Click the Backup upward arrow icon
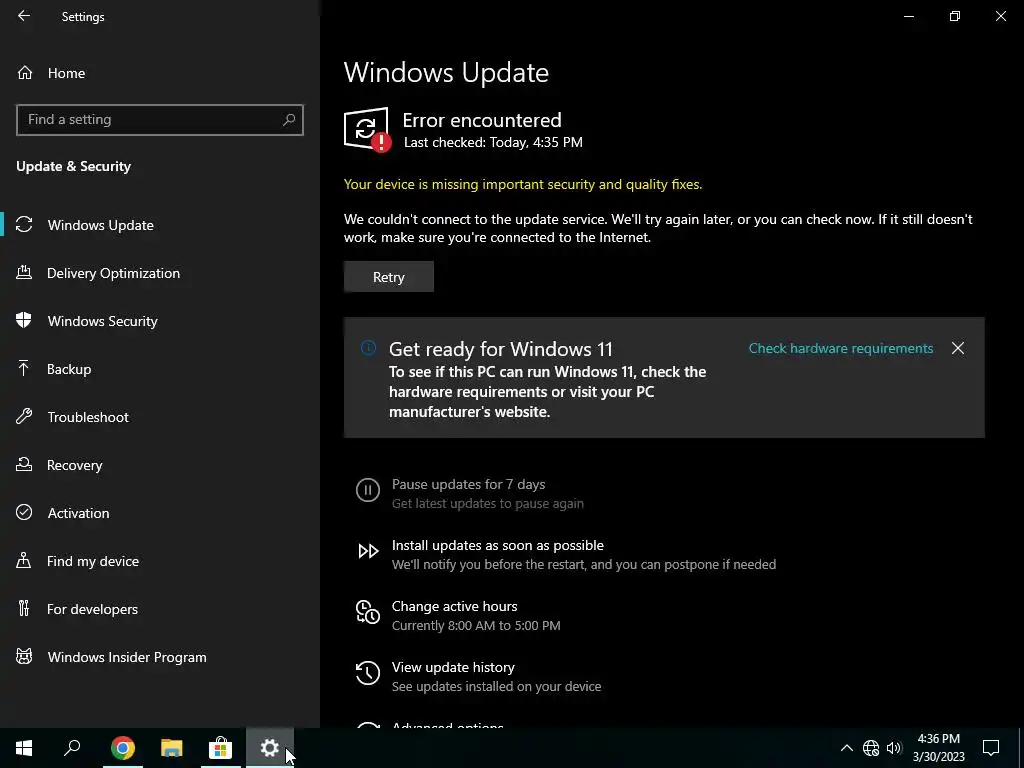Viewport: 1024px width, 768px height. tap(24, 368)
